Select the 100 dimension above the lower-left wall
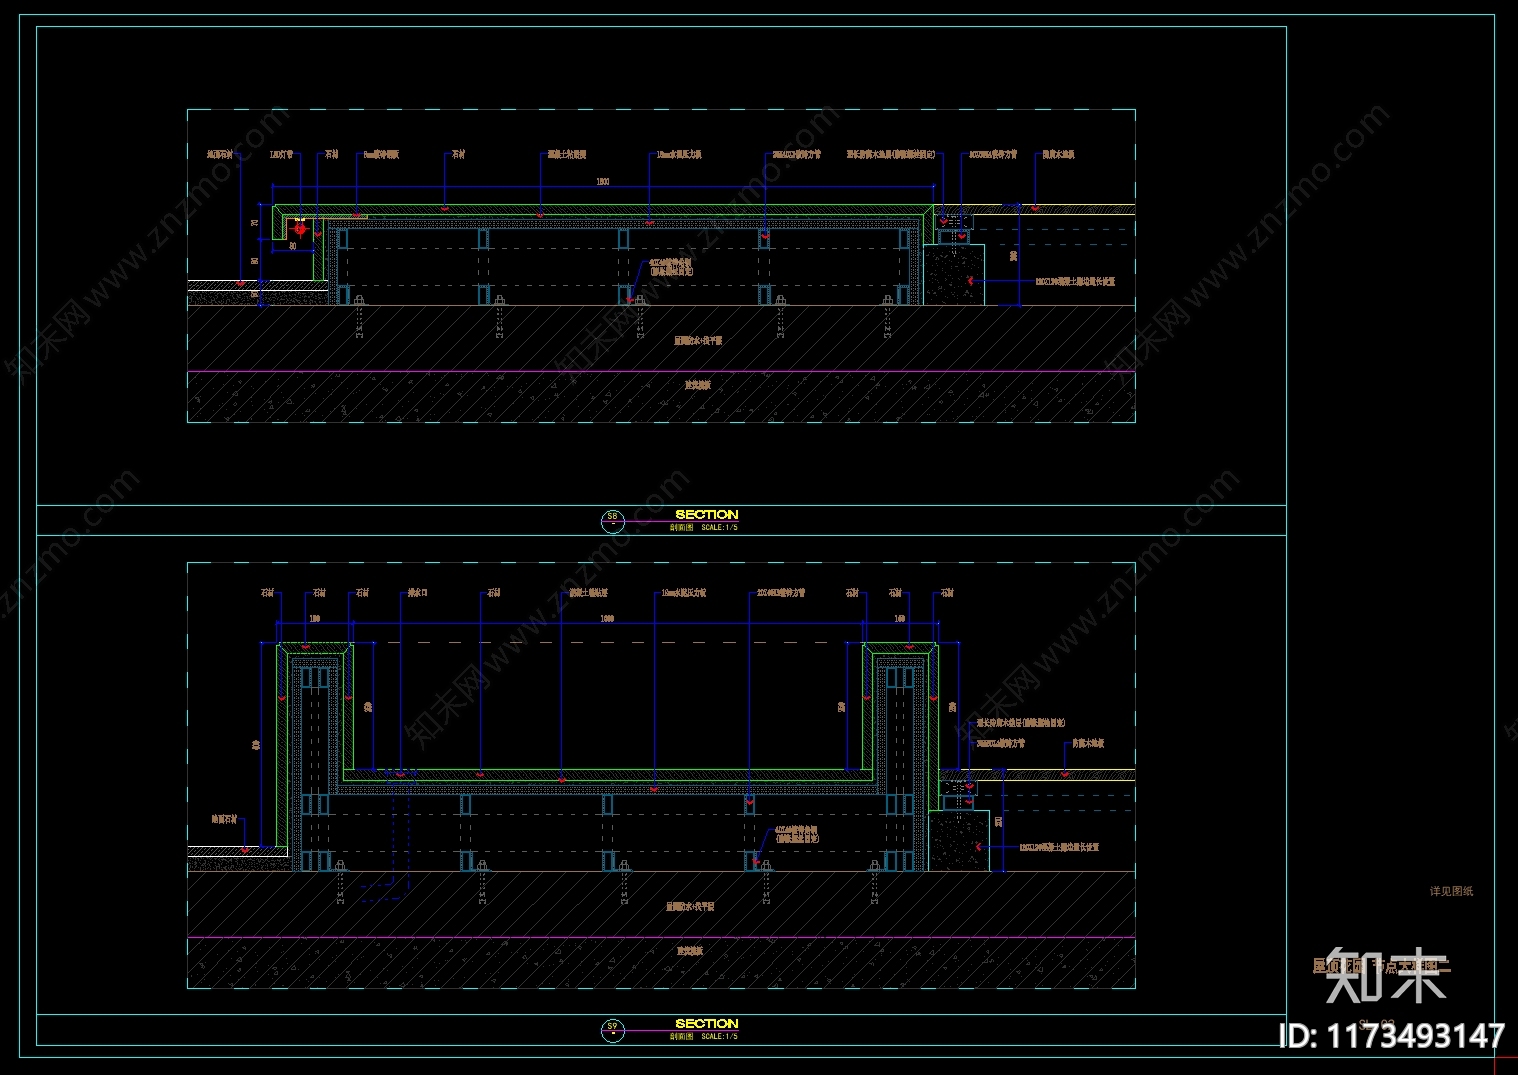Screen dimensions: 1518x1075 (x=314, y=619)
